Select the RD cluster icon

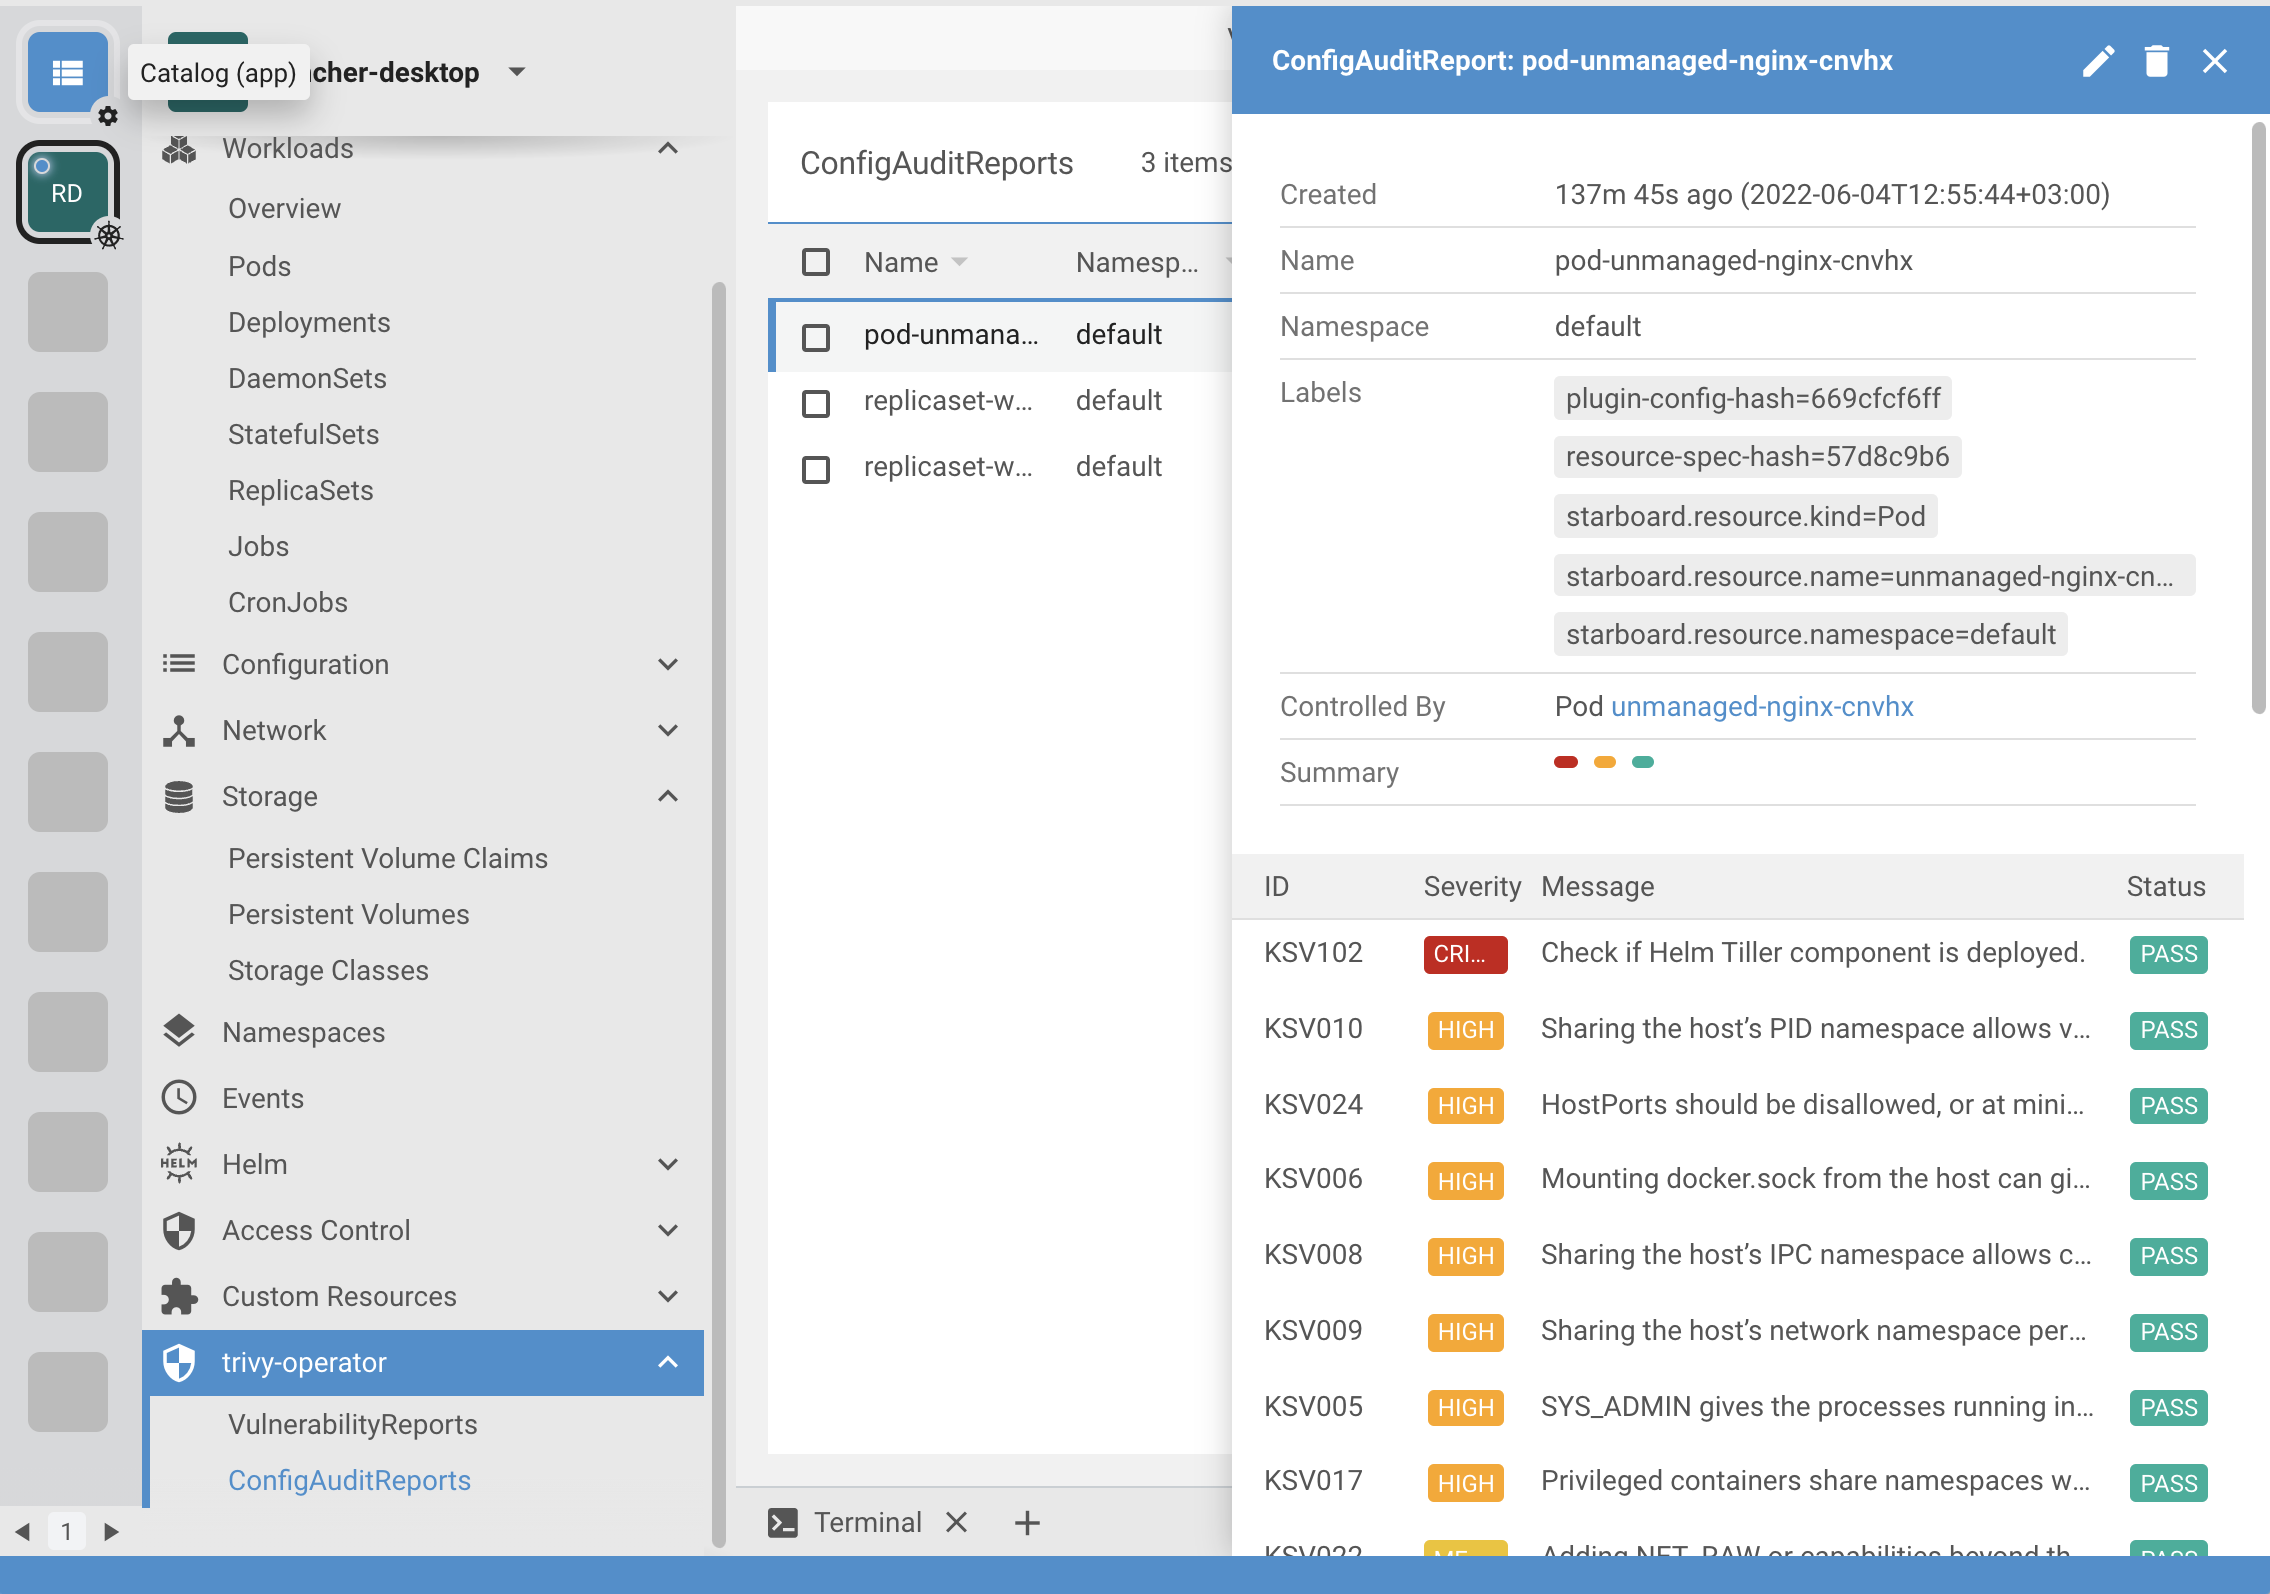click(x=67, y=193)
